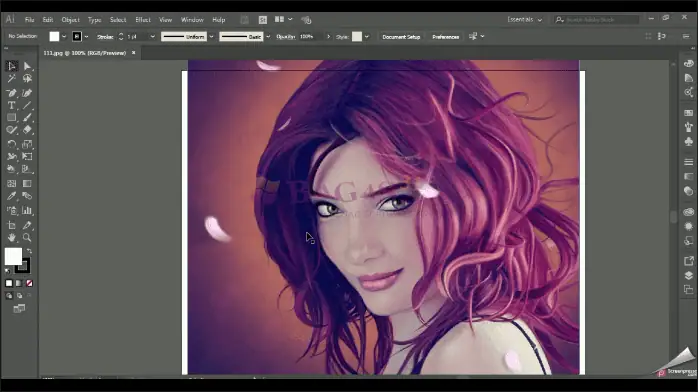Open stroke color dropdown in control bar
Image resolution: width=698 pixels, height=392 pixels.
point(86,36)
